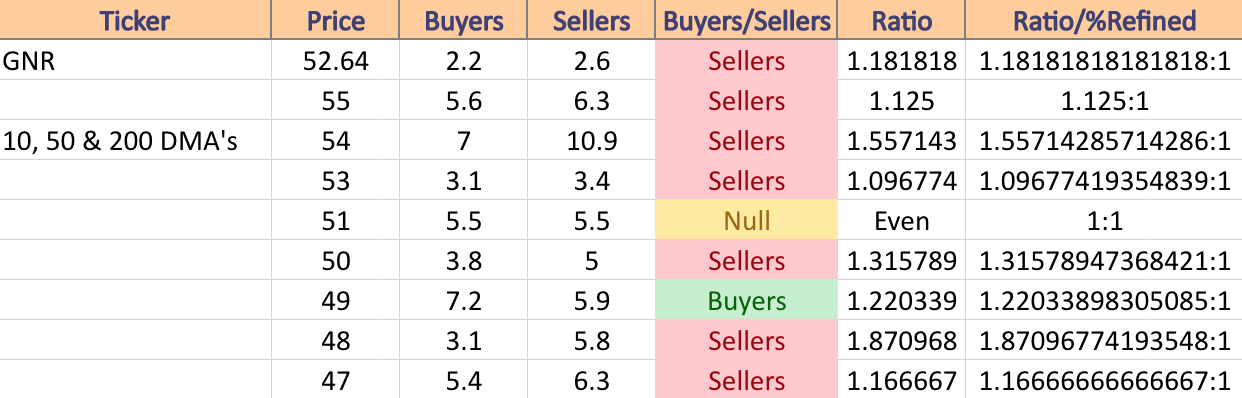Select the Ticker column header
The height and width of the screenshot is (398, 1242).
pyautogui.click(x=136, y=20)
